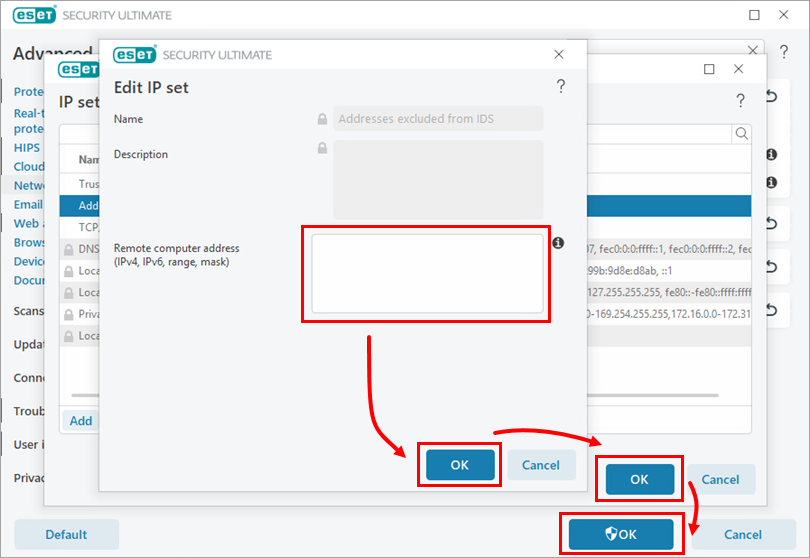Viewport: 810px width, 558px height.
Task: Click the horizontal scrollbar in IP sets list
Action: [85, 395]
